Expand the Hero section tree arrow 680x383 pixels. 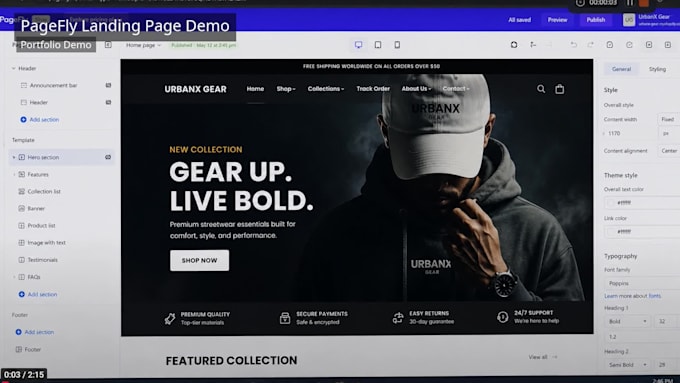click(x=13, y=157)
